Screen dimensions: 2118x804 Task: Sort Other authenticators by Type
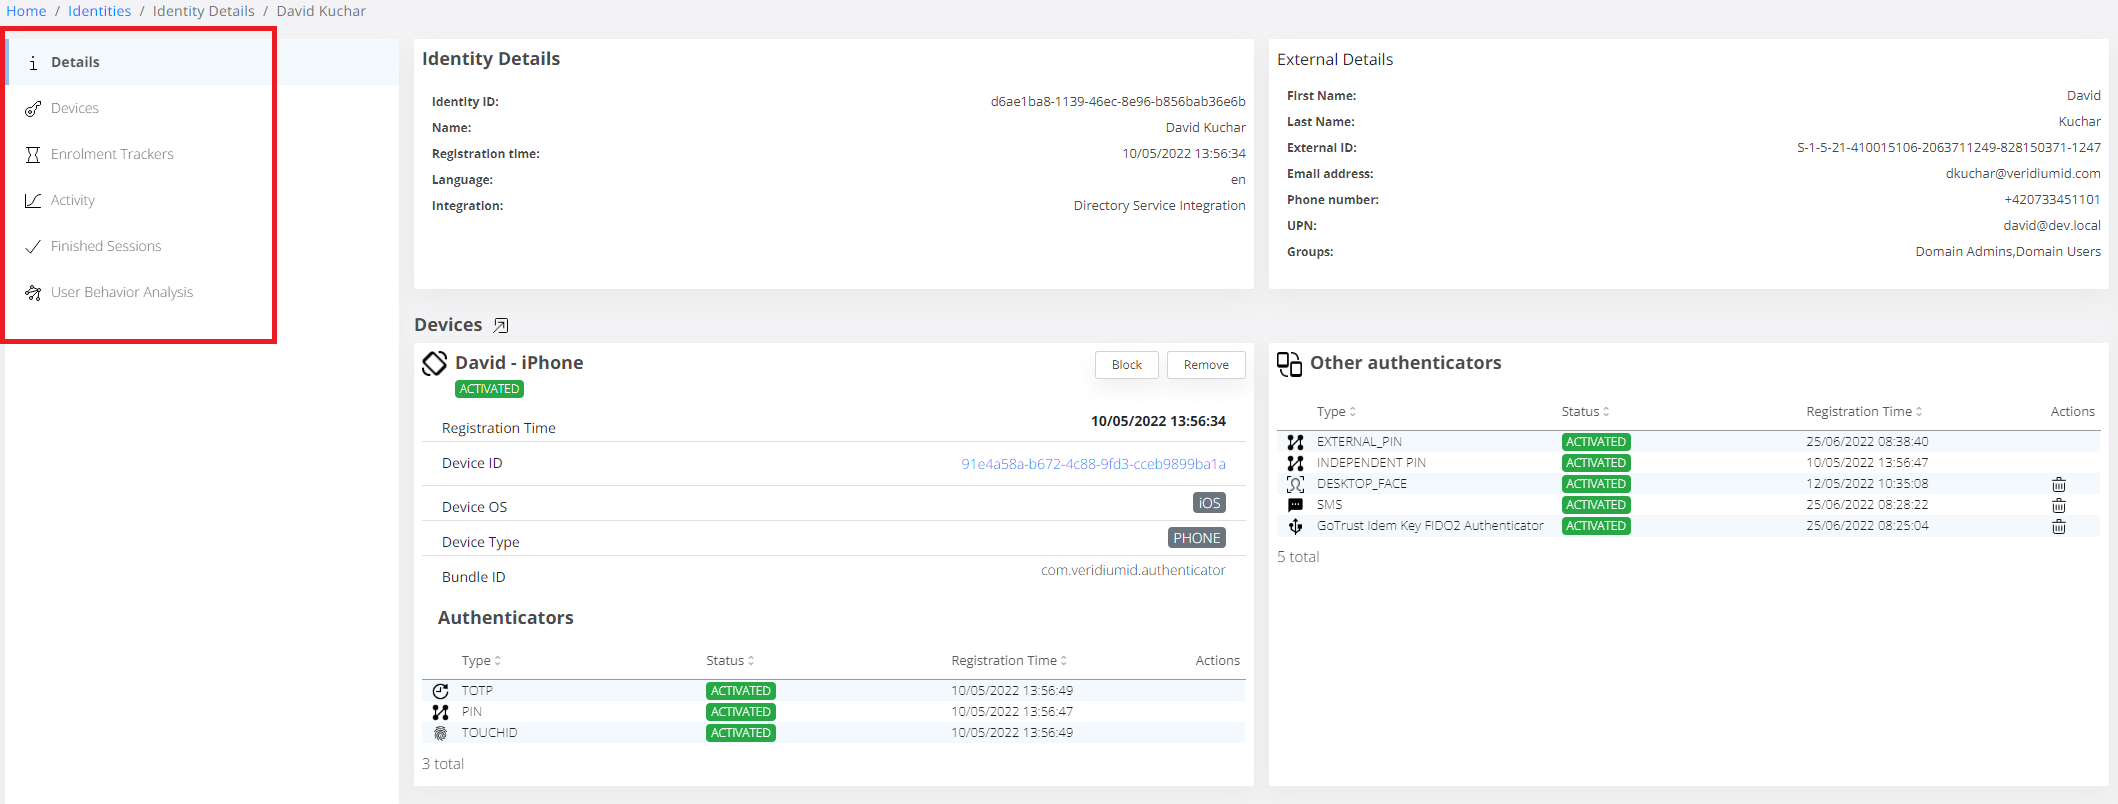coord(1336,412)
